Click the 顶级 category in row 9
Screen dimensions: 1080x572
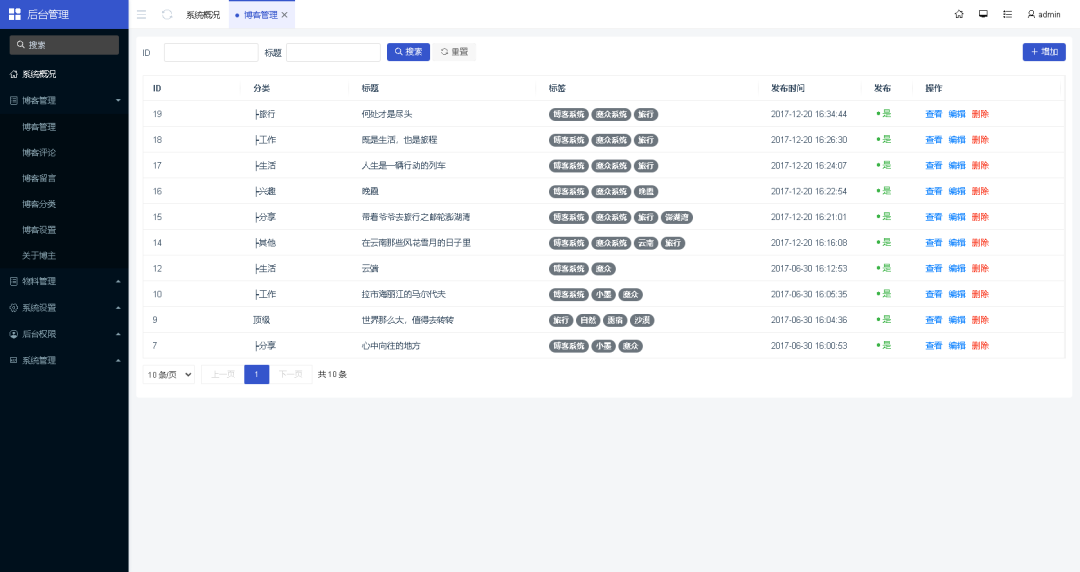click(262, 320)
